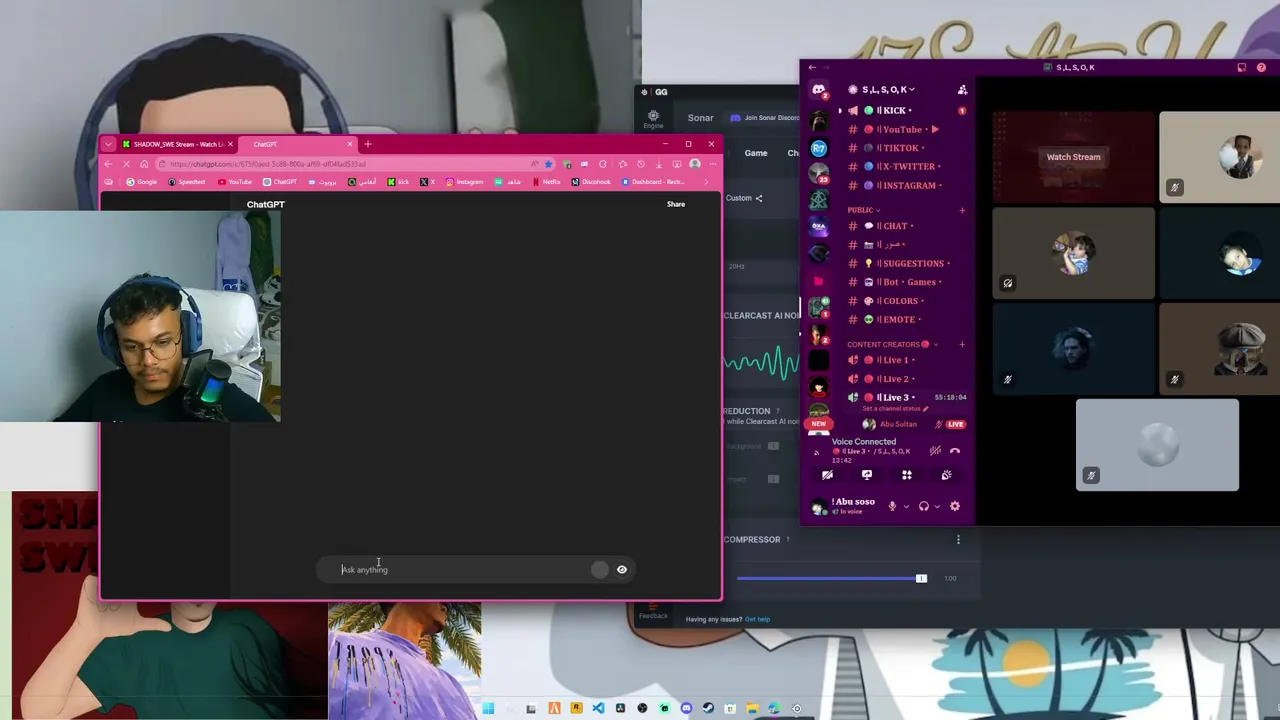The image size is (1280, 720).
Task: Show more bookmarks chevron
Action: [x=707, y=182]
